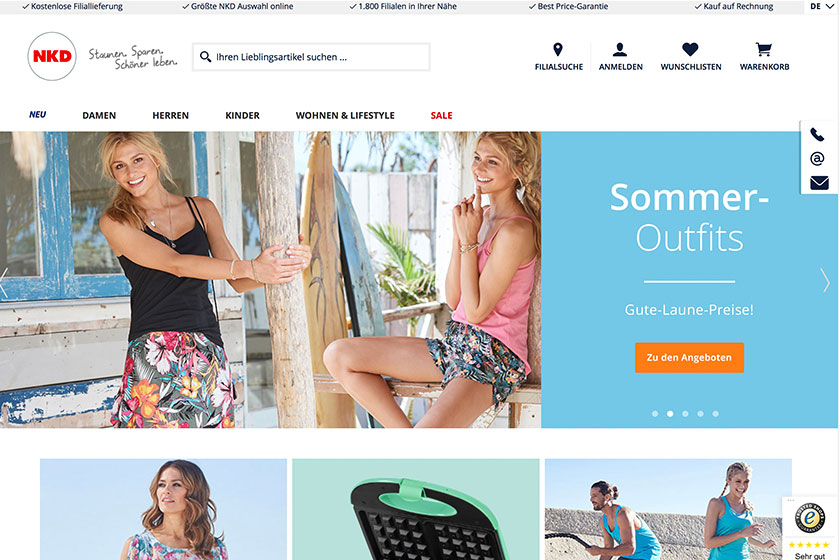Click the Lieblingsartikel search field
The width and height of the screenshot is (840, 560).
[x=311, y=57]
